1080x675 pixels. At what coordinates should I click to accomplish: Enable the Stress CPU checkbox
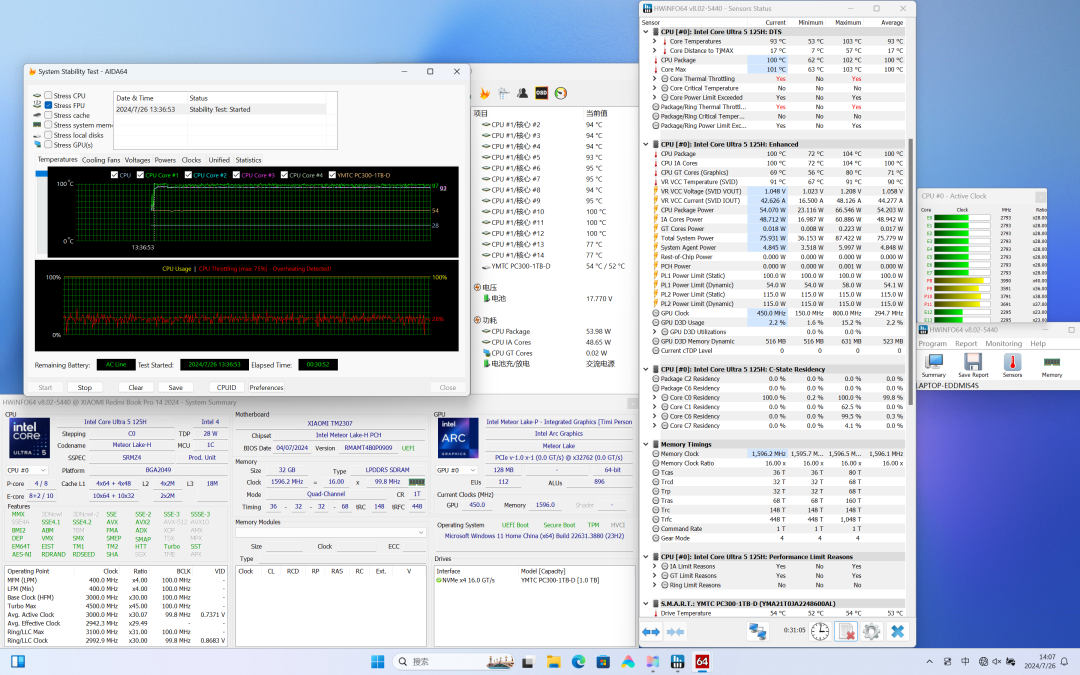(48, 95)
